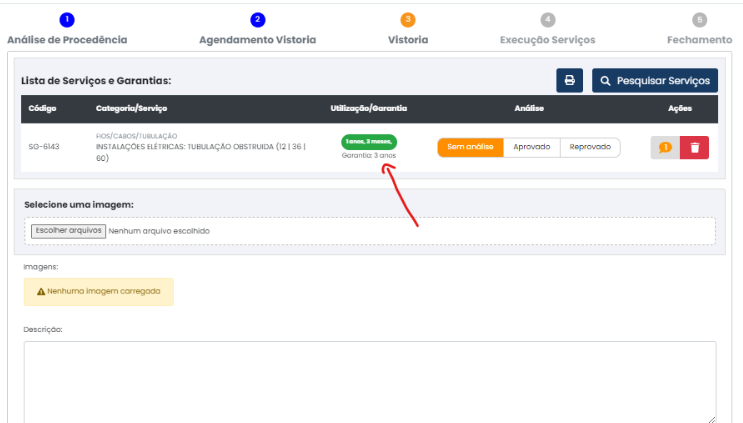This screenshot has width=743, height=423.
Task: Click the print icon button
Action: [x=569, y=81]
